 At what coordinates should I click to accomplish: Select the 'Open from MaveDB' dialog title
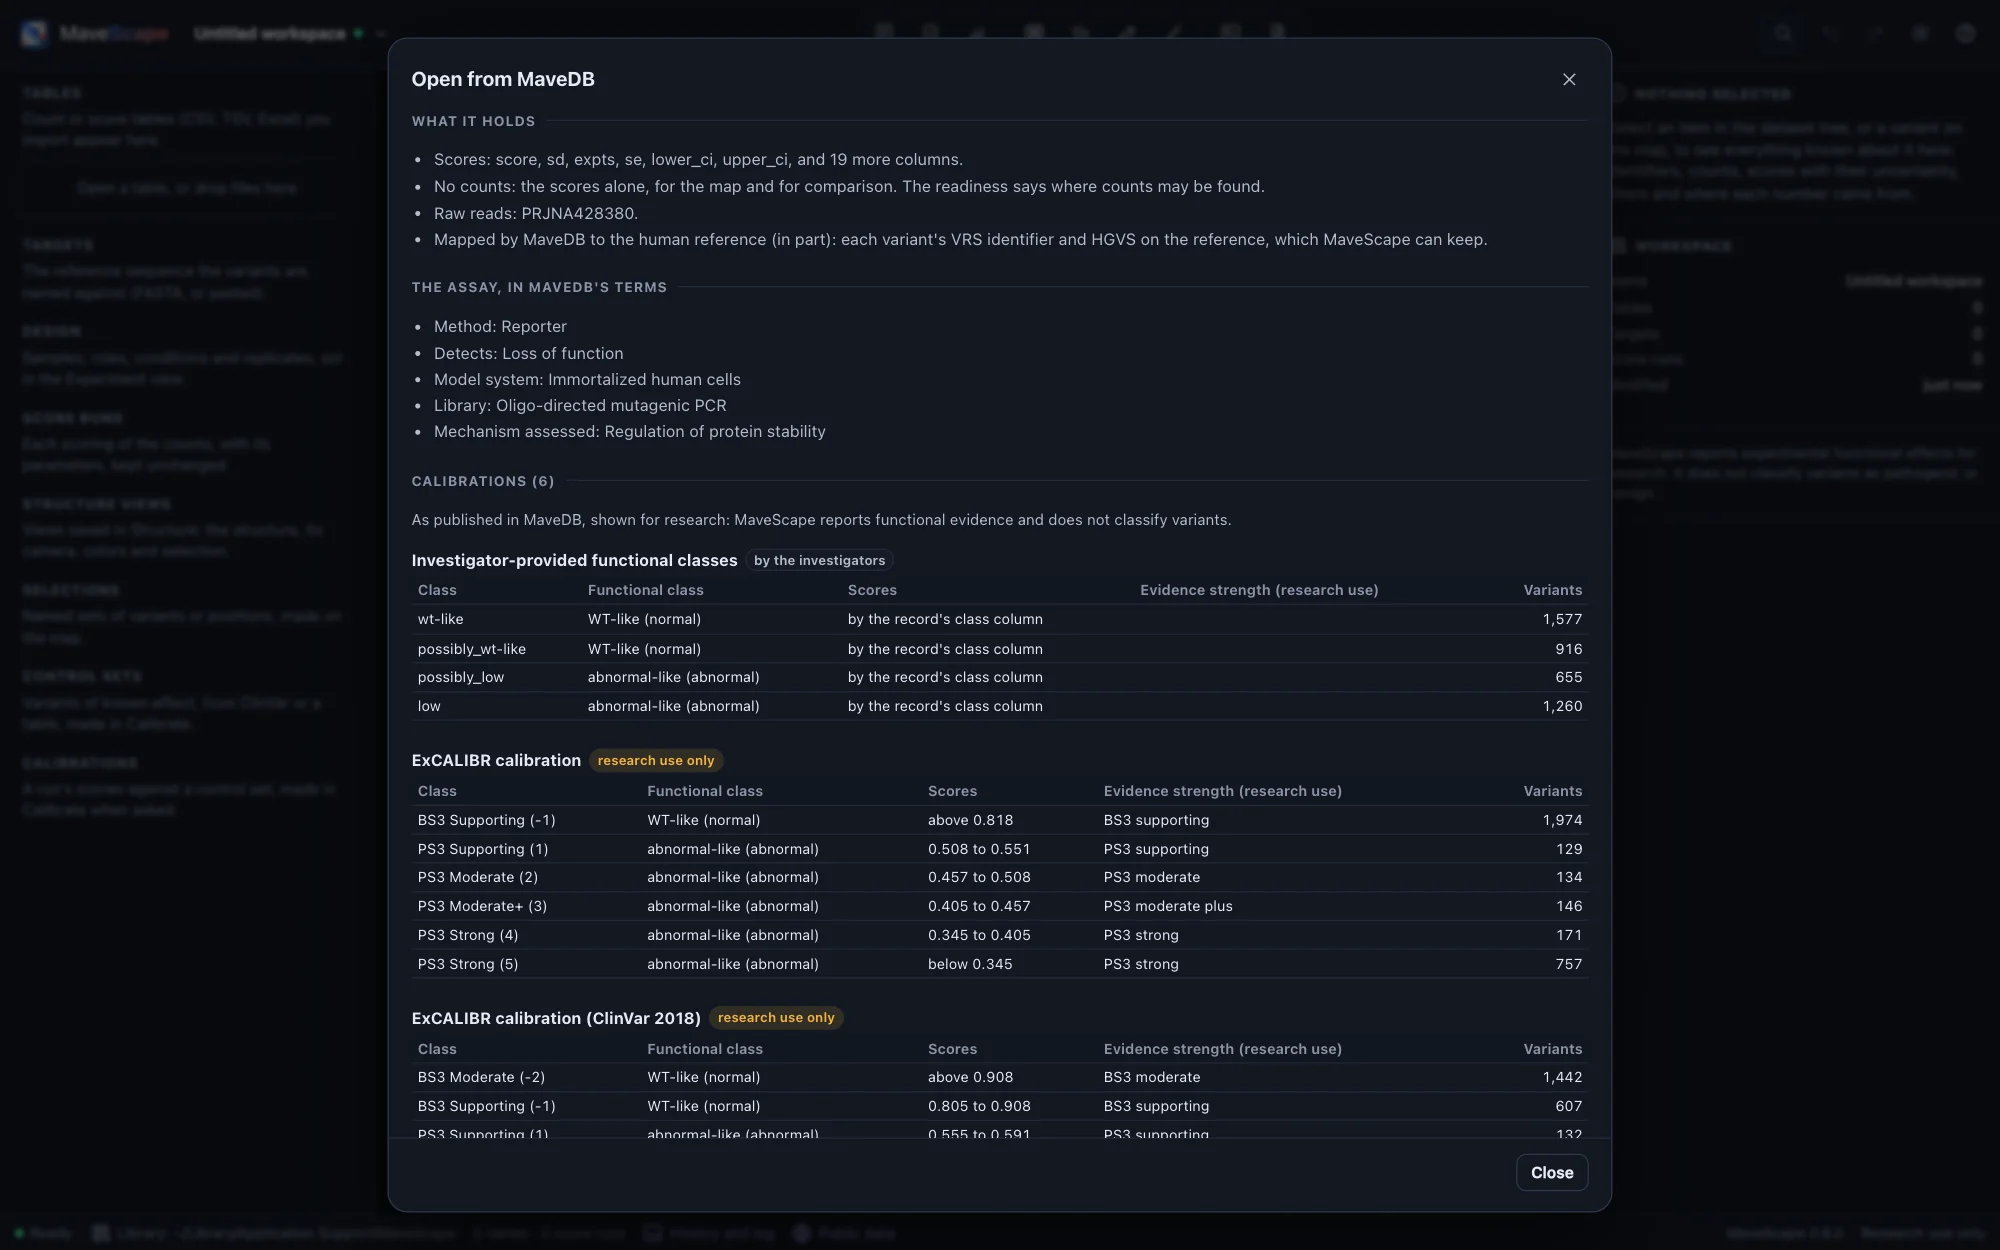click(503, 79)
